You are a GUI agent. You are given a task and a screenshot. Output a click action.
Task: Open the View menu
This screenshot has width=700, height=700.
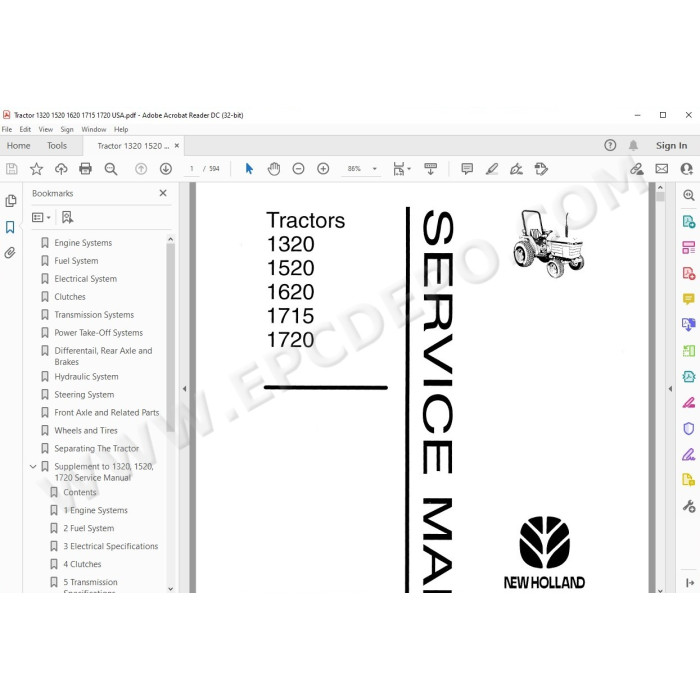tap(46, 129)
